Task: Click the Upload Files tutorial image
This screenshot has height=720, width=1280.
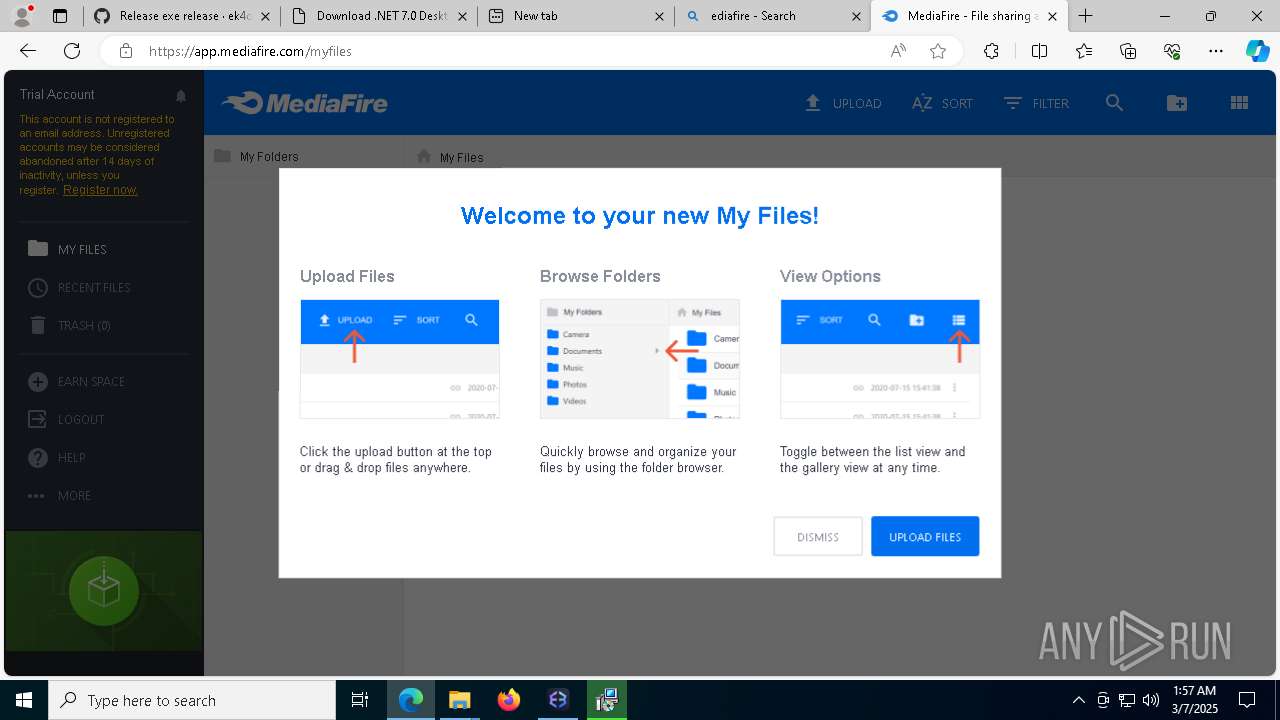Action: pyautogui.click(x=400, y=359)
